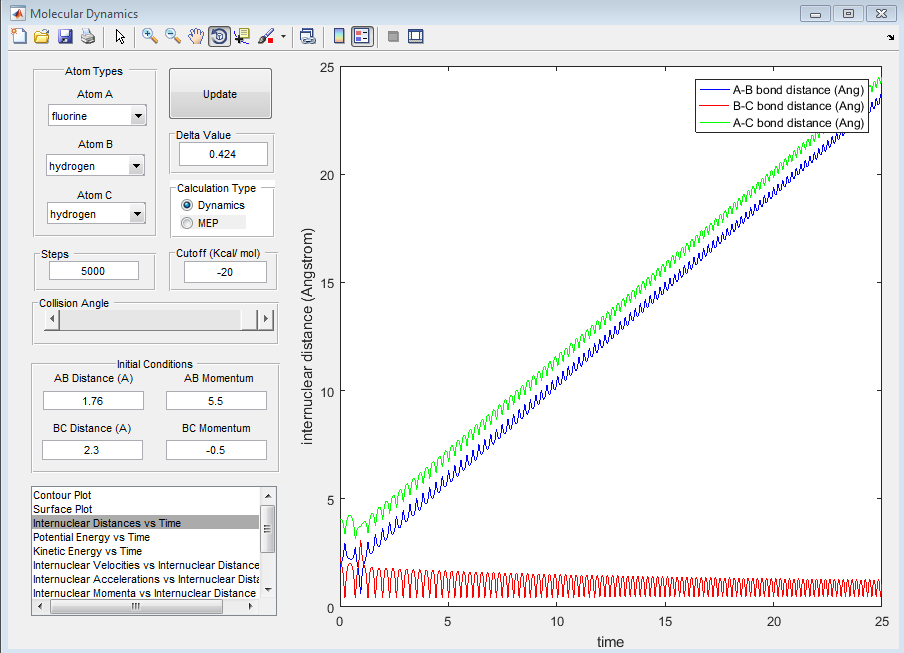904x653 pixels.
Task: Select Internuclear Momenta vs Internuclear Distance
Action: pyautogui.click(x=145, y=593)
